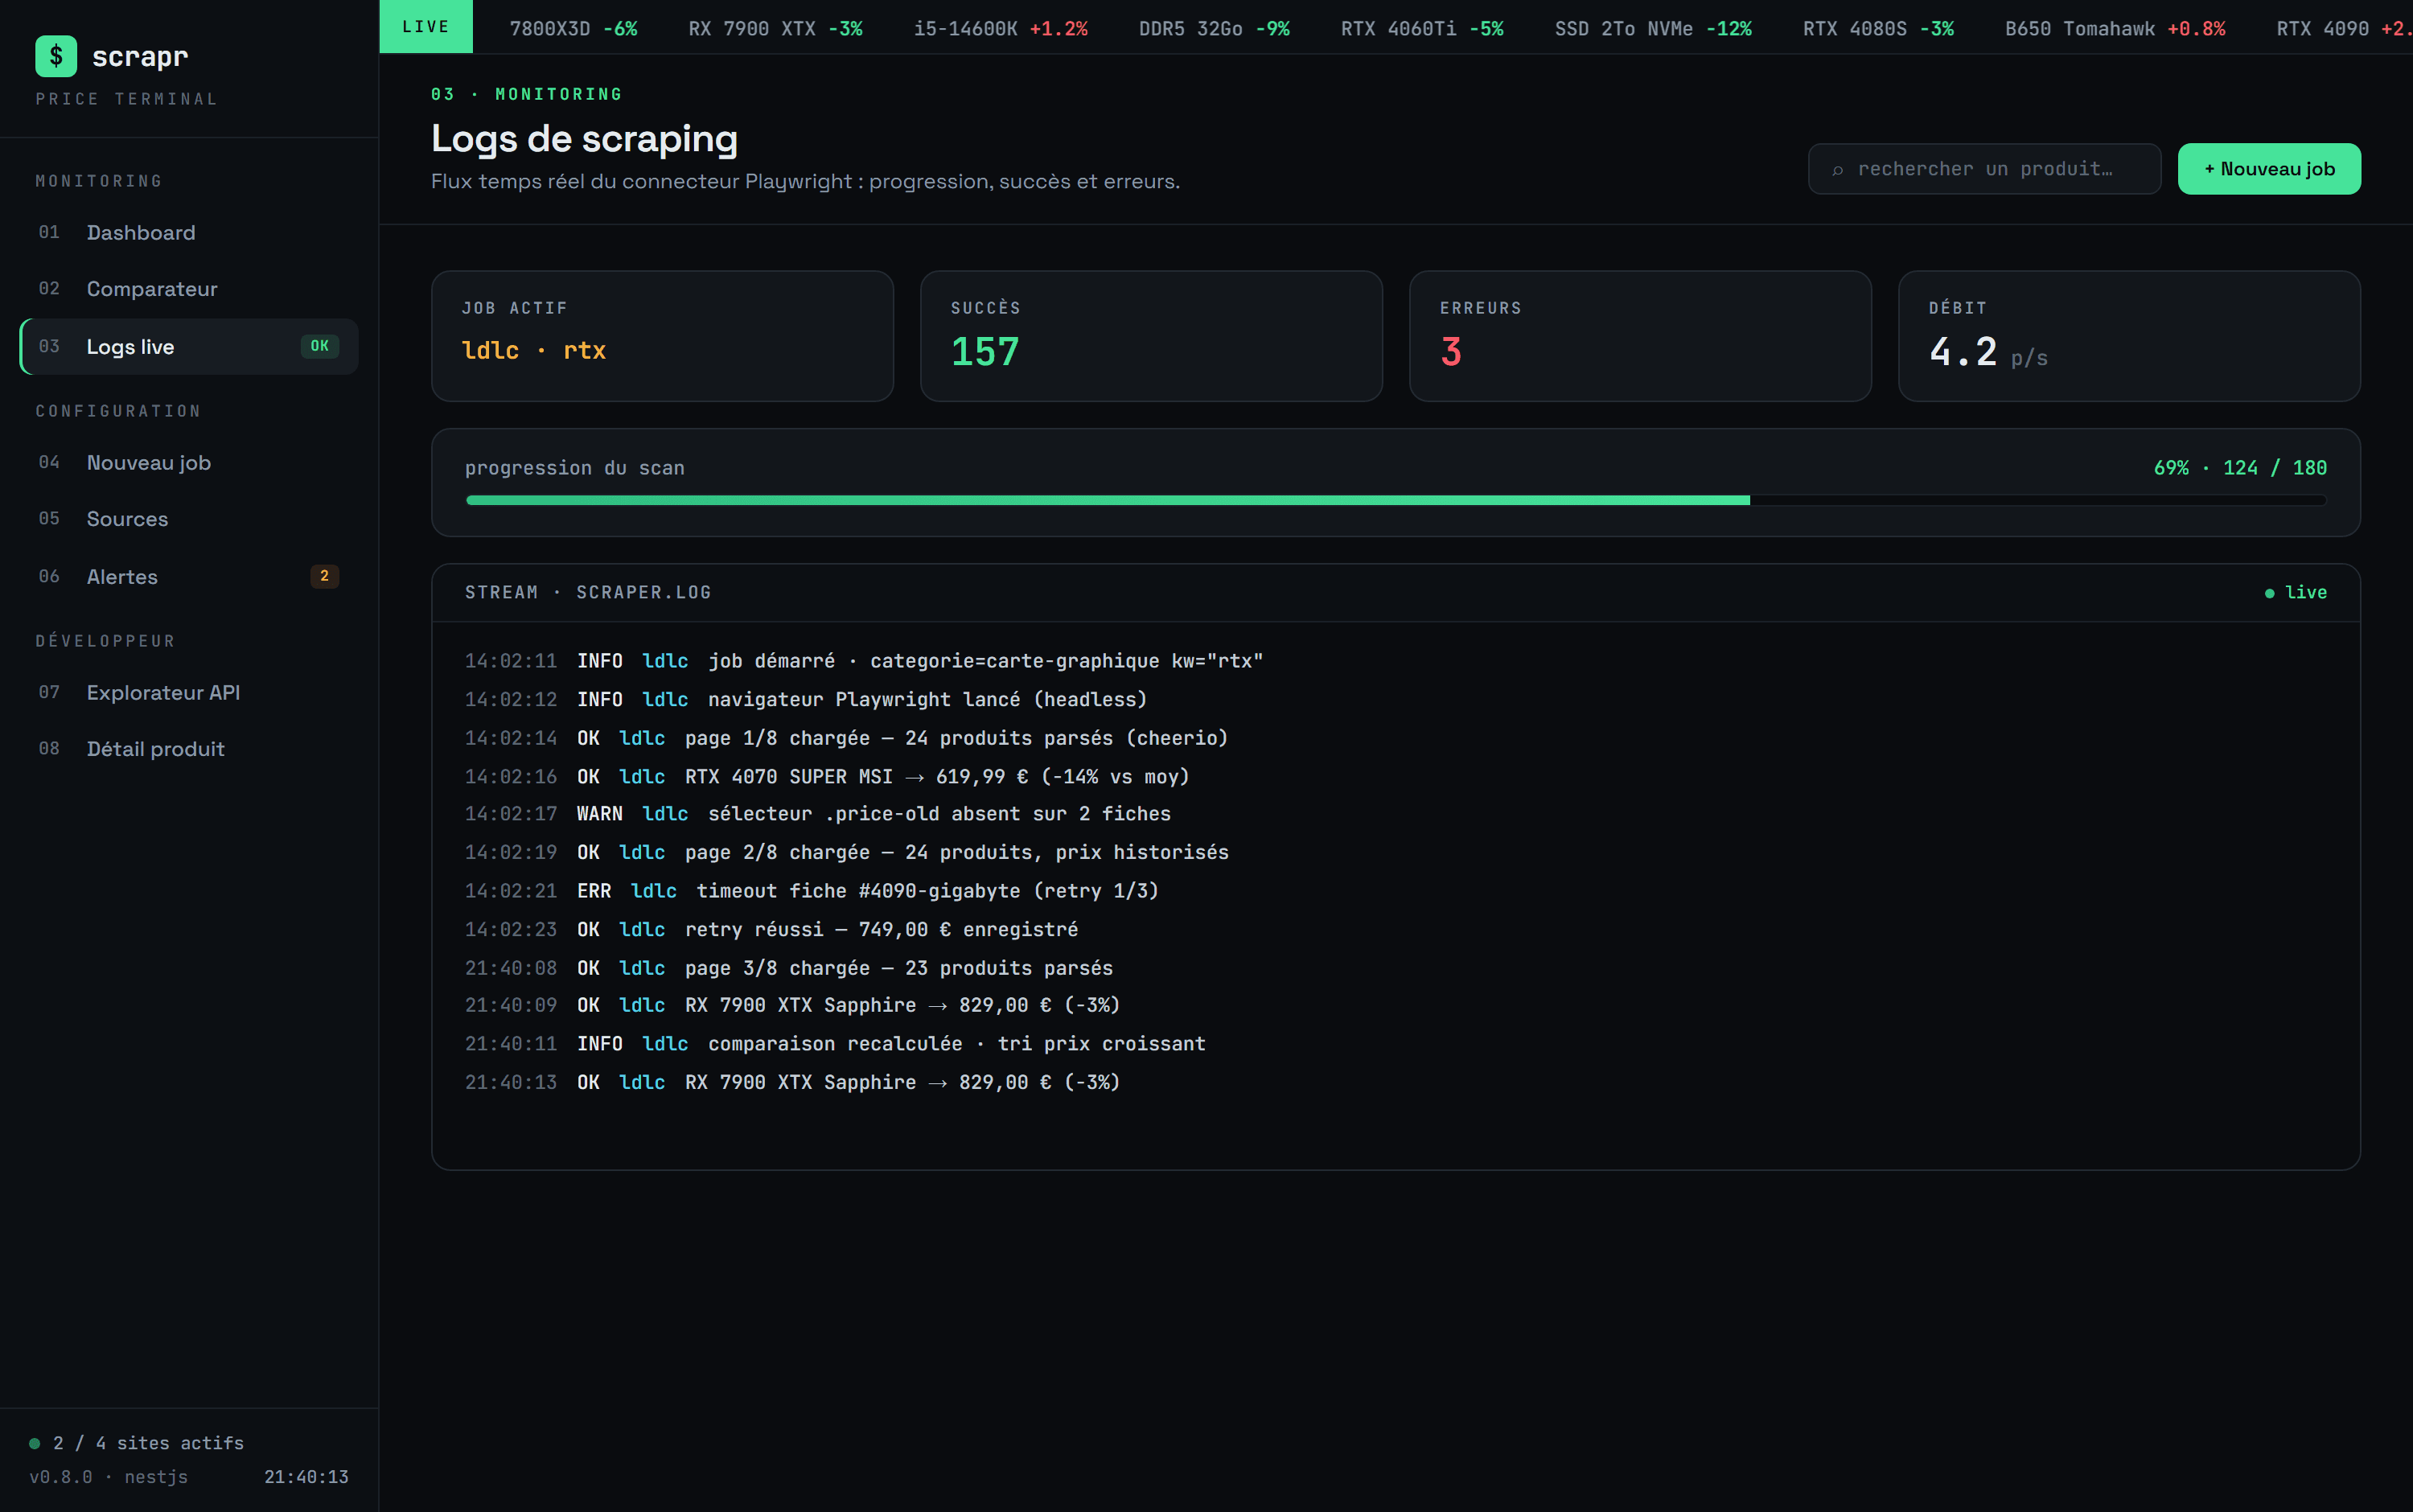Open the Alertes section

pos(189,577)
